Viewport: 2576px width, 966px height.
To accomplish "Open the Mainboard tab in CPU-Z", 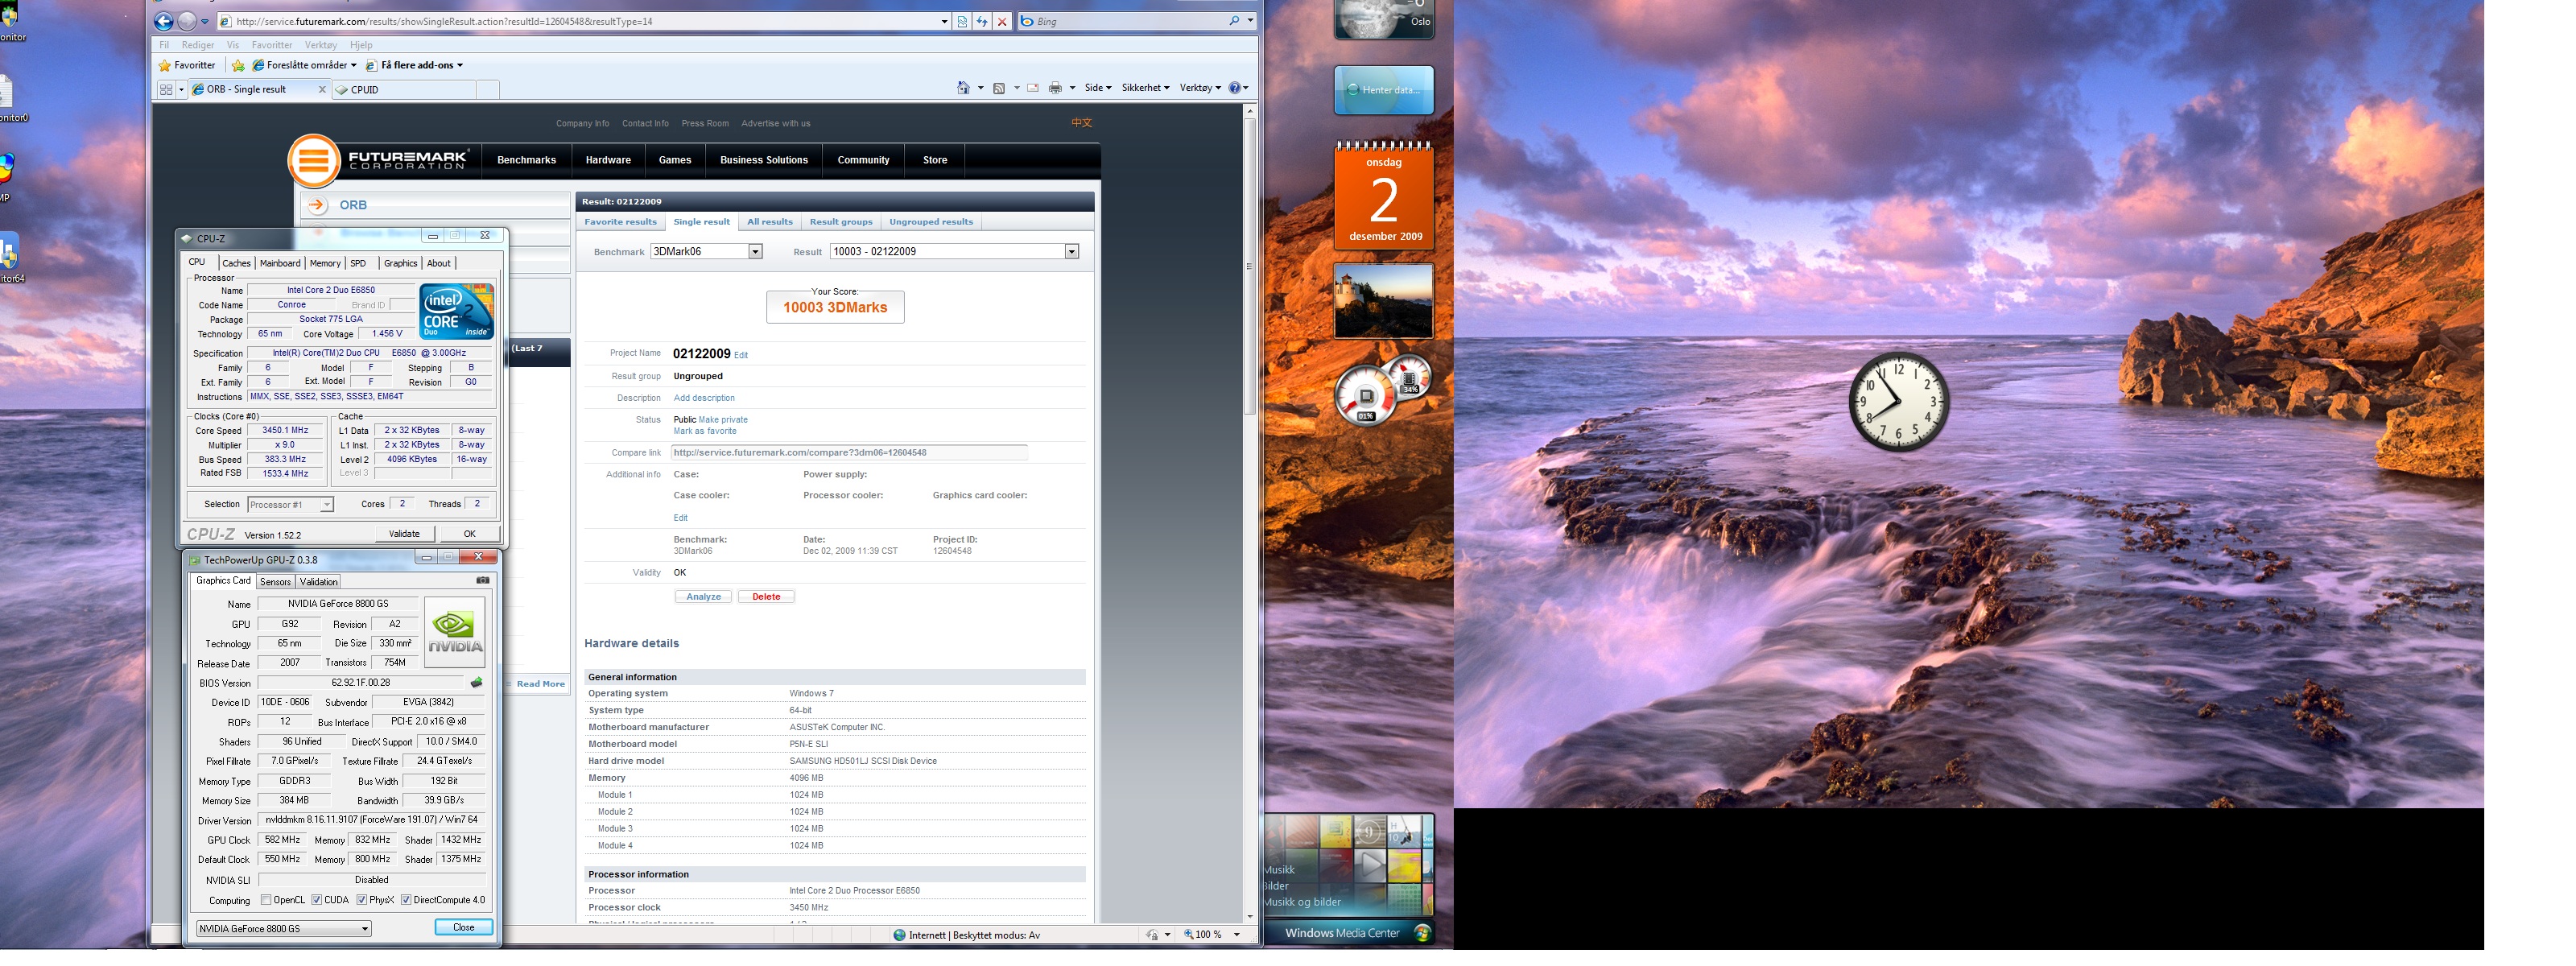I will 280,264.
